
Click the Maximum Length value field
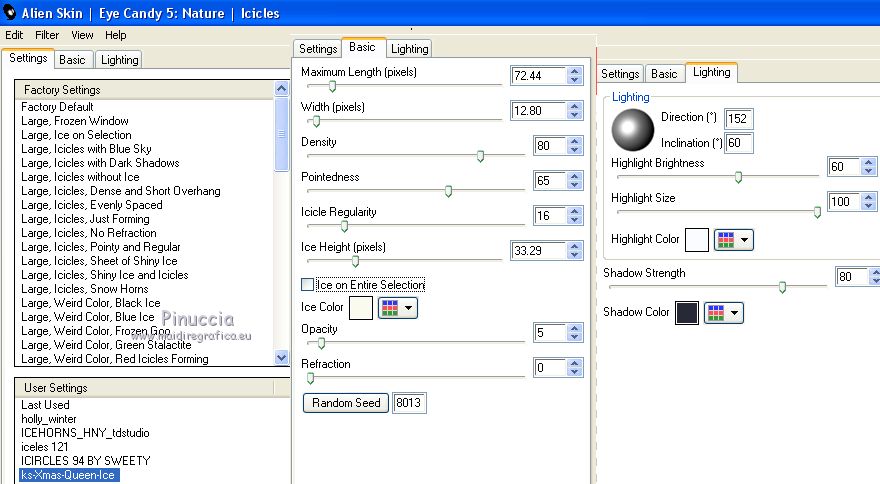point(538,76)
